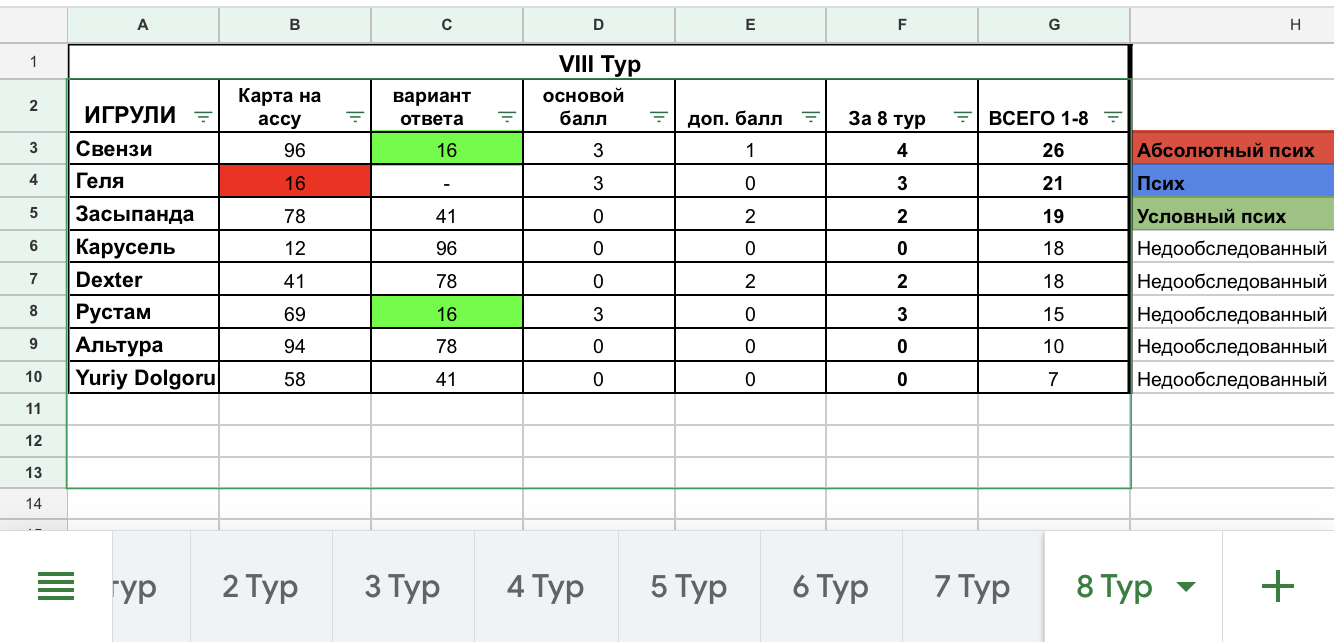Screen dimensions: 1334x642
Task: Open filter for За 8 тур column
Action: (962, 117)
